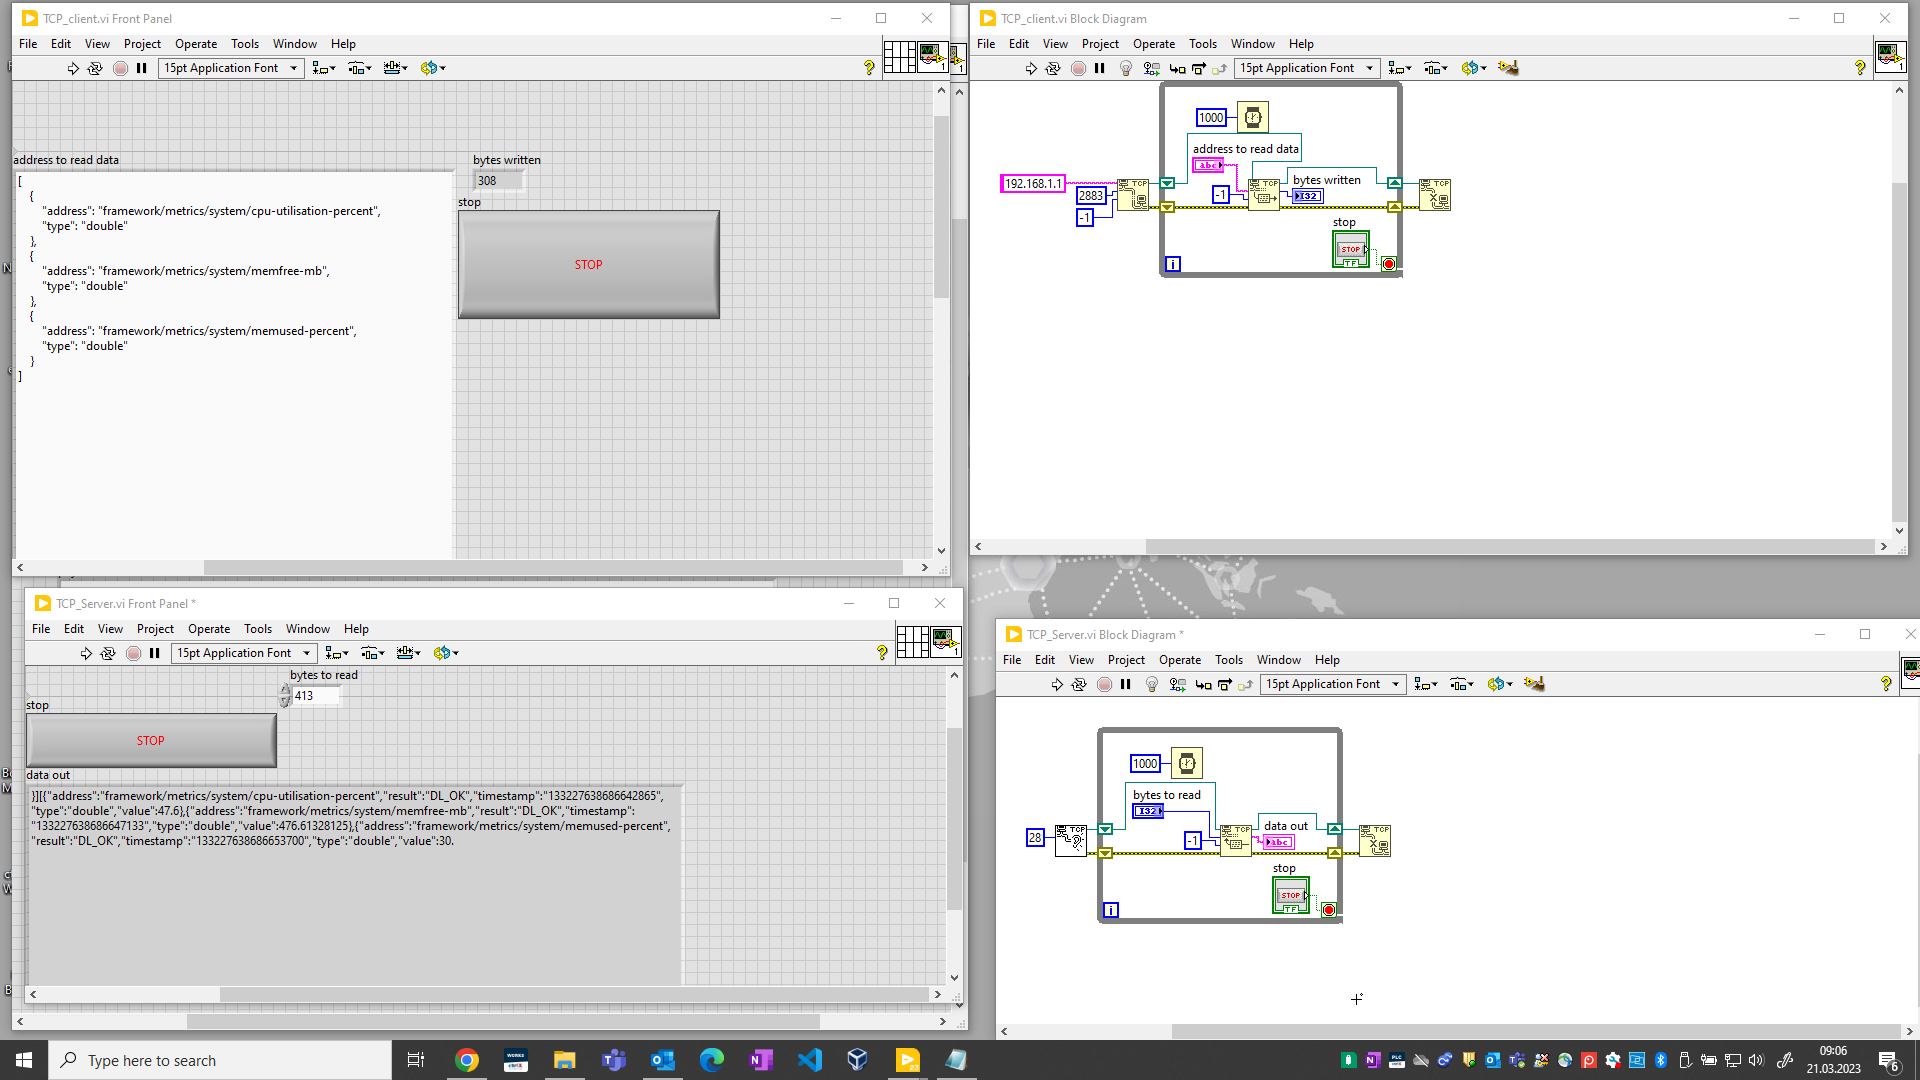Open Visual Studio Code from the taskbar
This screenshot has width=1920, height=1080.
pyautogui.click(x=809, y=1060)
